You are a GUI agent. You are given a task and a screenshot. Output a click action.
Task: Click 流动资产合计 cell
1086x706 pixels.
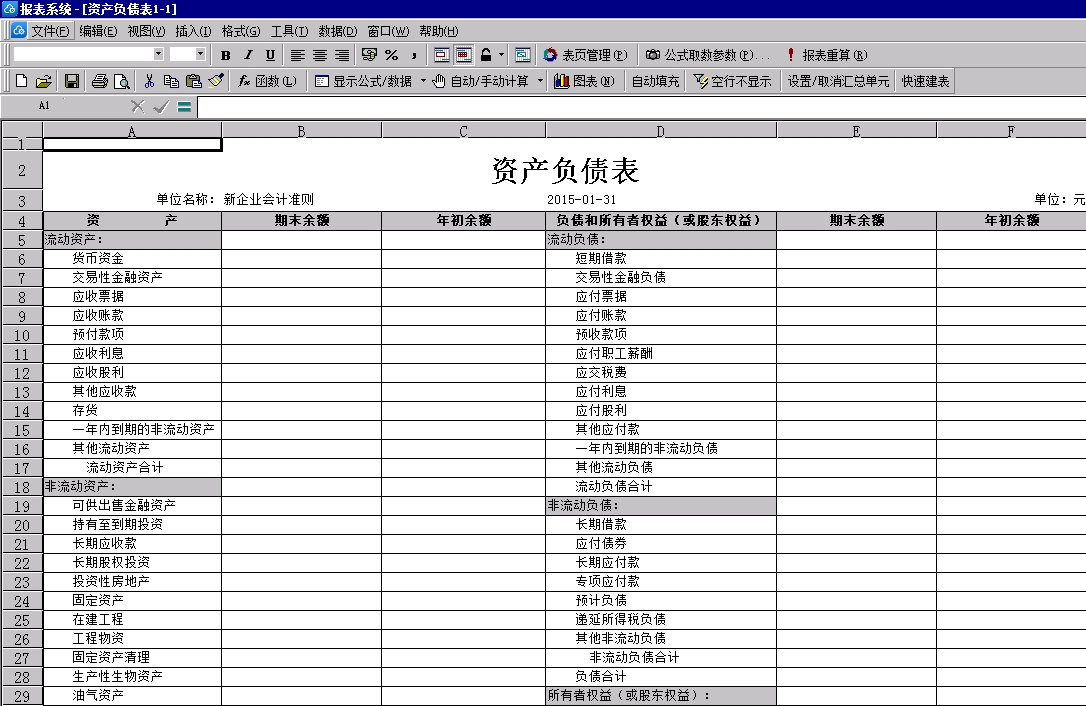(132, 468)
